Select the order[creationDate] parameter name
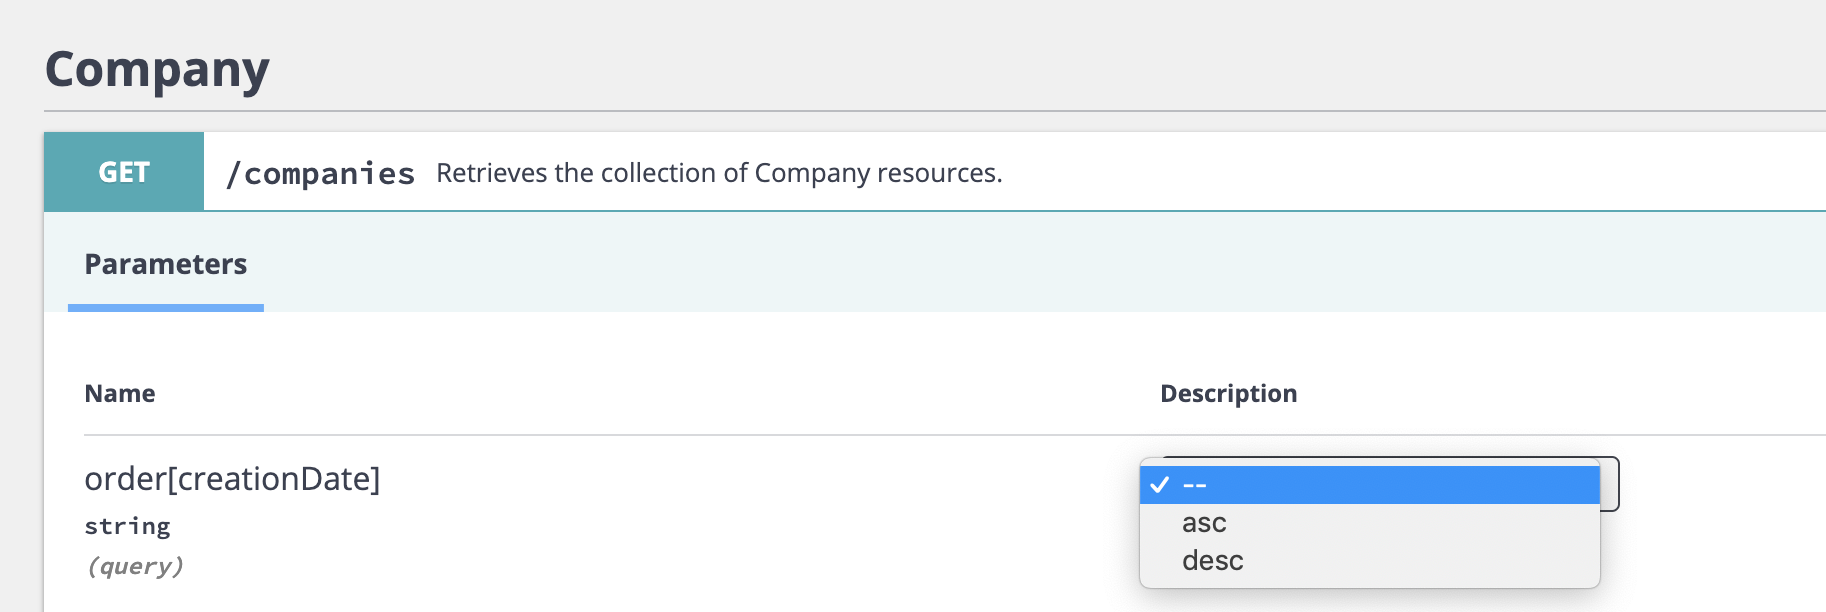 coord(232,479)
